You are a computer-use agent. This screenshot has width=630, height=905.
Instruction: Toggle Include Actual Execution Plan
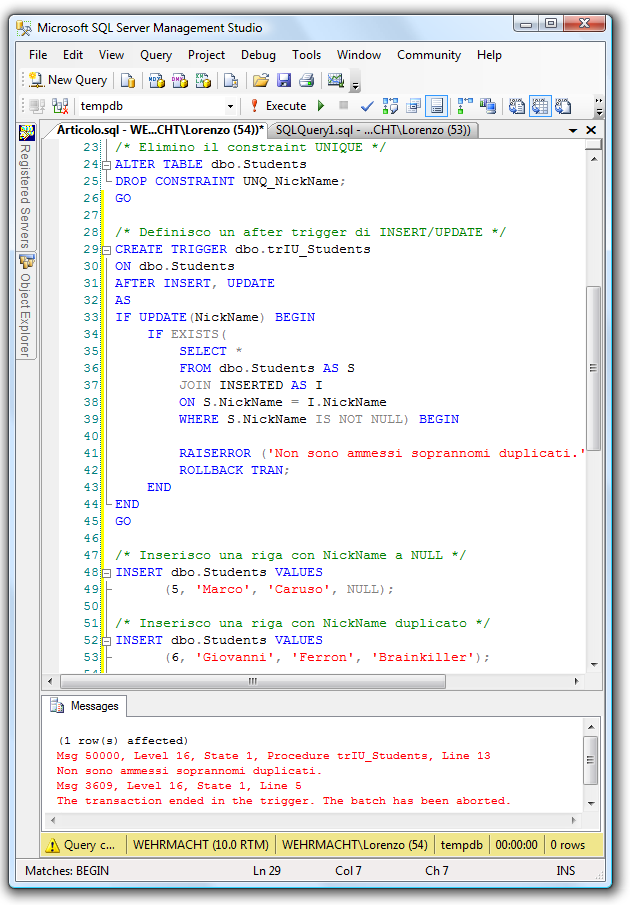coord(464,106)
